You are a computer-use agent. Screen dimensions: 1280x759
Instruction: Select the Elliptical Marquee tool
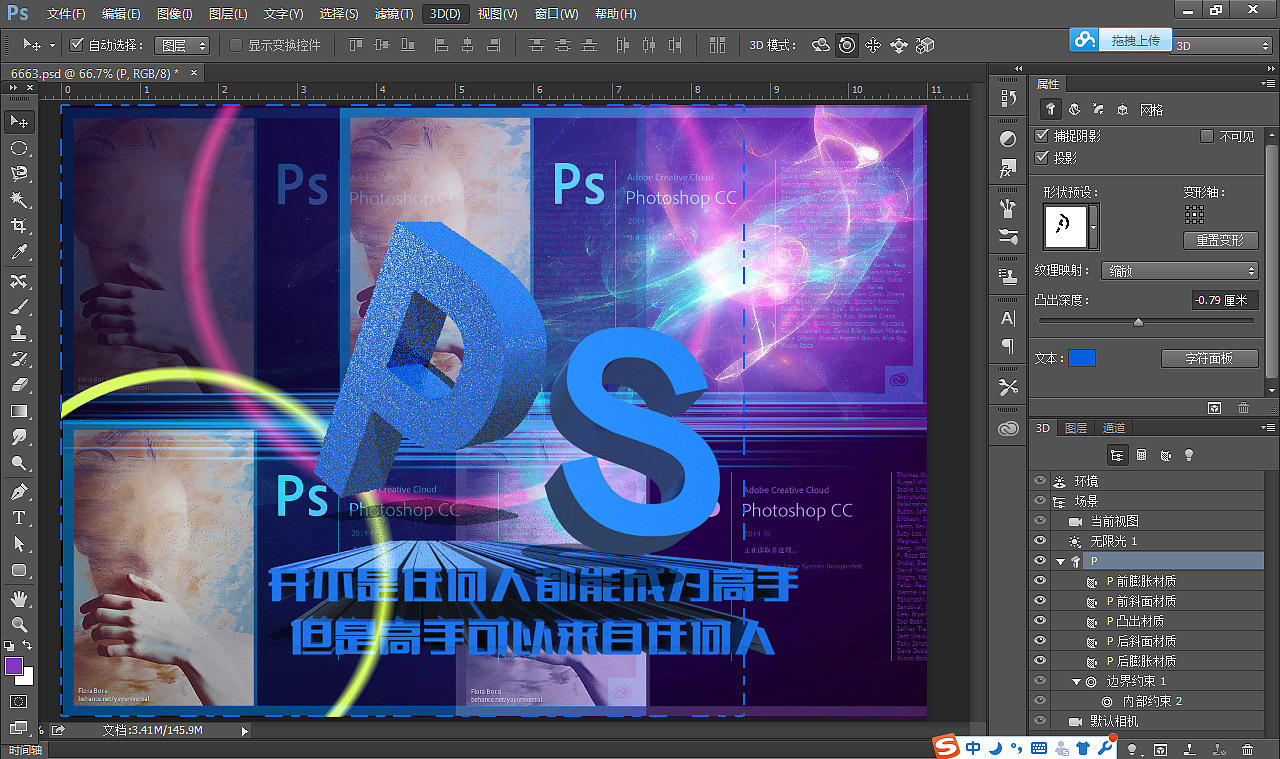19,148
